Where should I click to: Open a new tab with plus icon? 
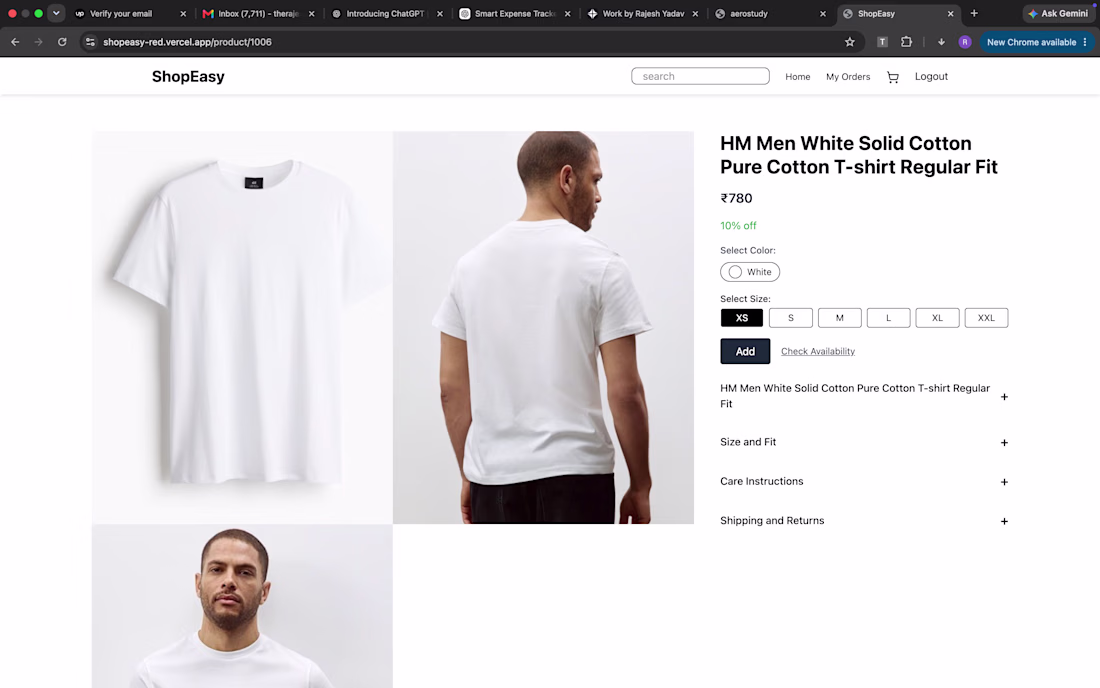974,13
